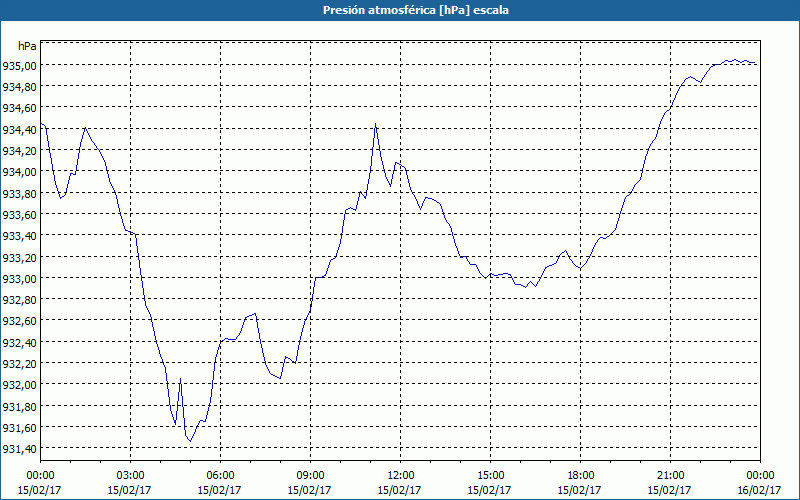800x500 pixels.
Task: Click the 15/02/17 date under 18:00
Action: pos(580,490)
